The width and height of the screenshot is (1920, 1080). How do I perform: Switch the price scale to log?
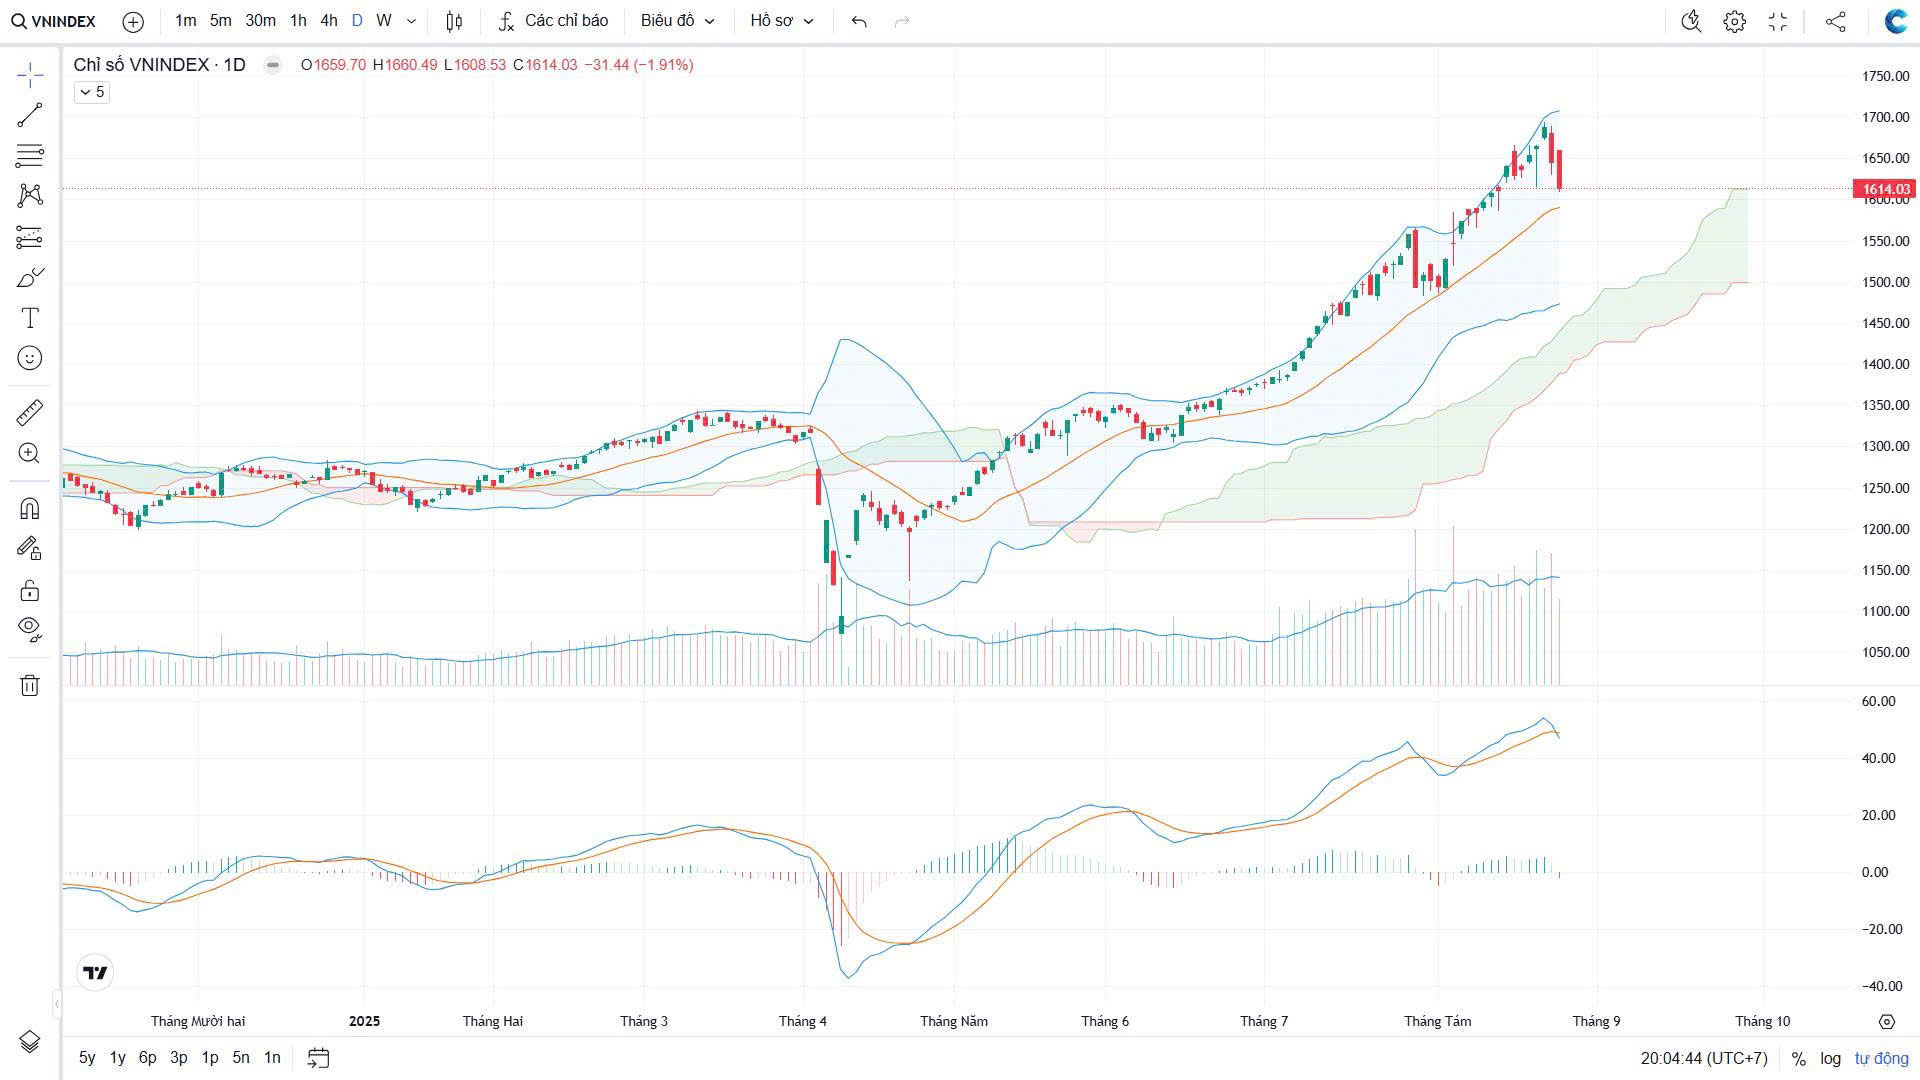tap(1830, 1058)
